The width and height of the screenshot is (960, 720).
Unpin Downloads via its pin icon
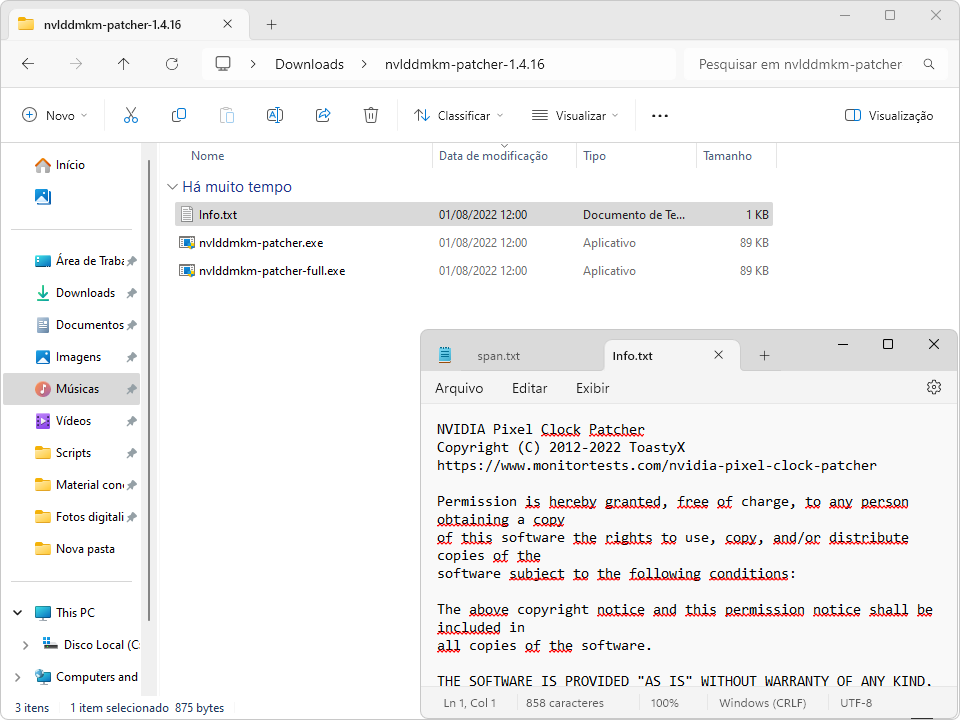click(131, 293)
